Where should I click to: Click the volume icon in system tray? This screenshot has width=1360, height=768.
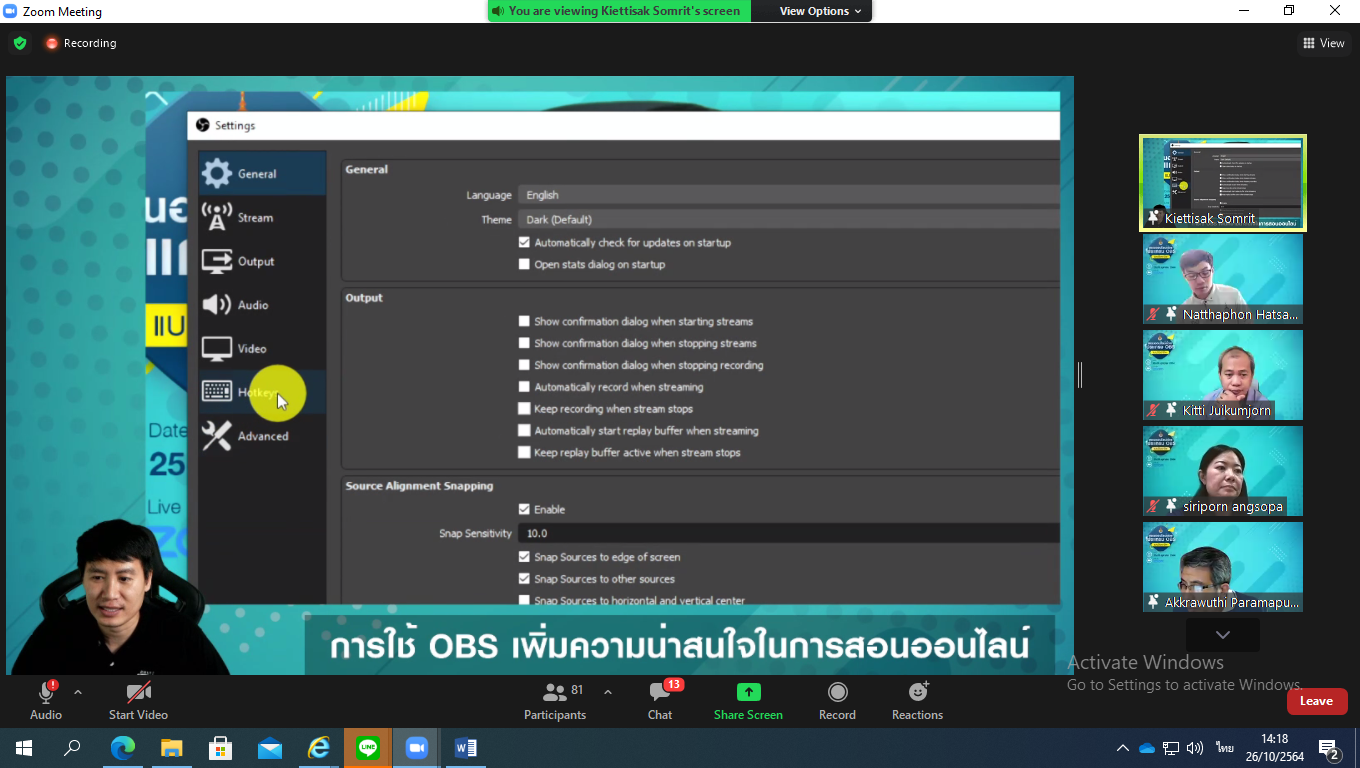1195,748
